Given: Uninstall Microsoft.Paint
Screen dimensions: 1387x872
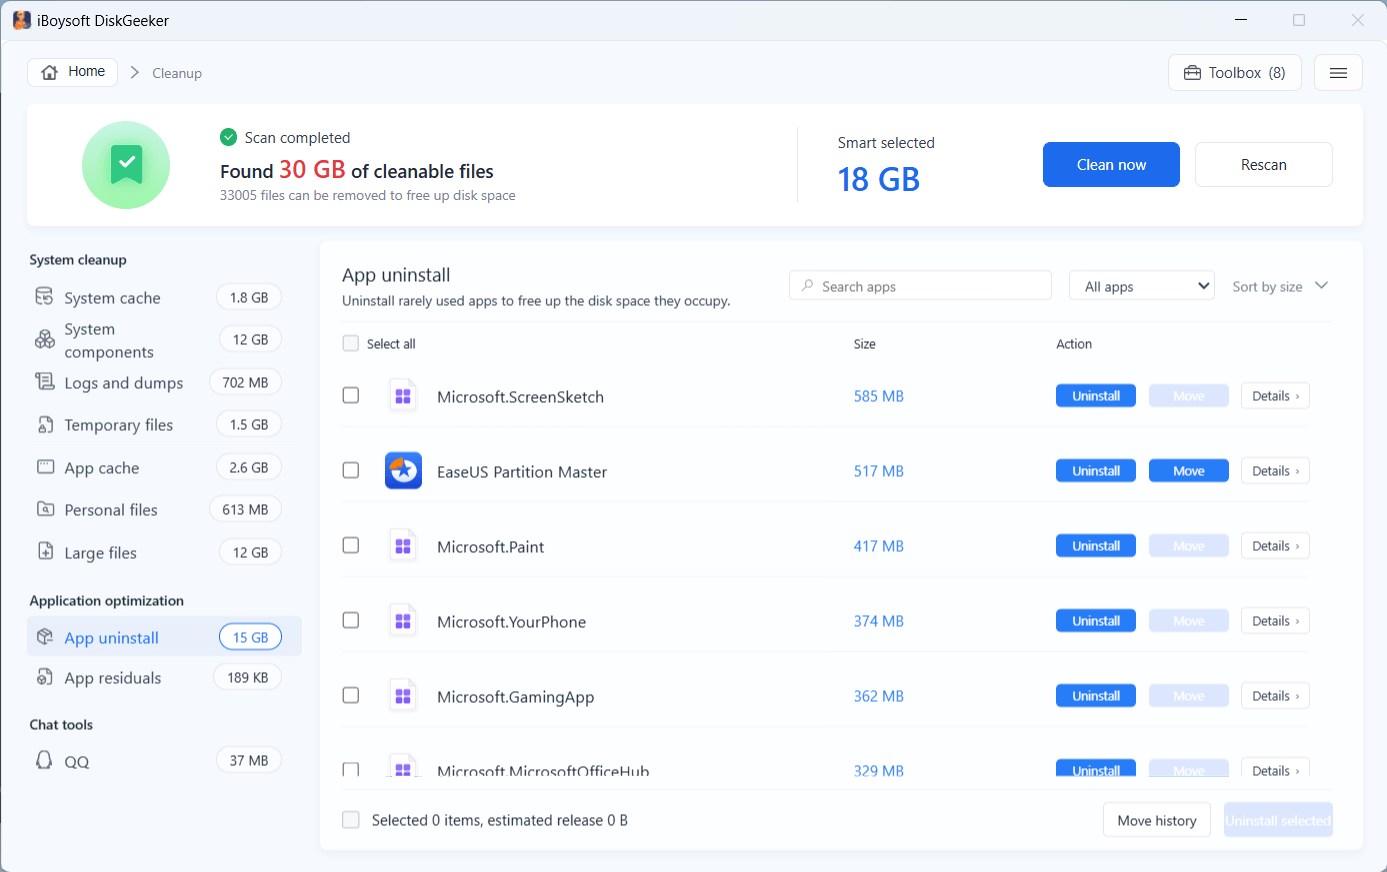Looking at the screenshot, I should click(x=1096, y=546).
